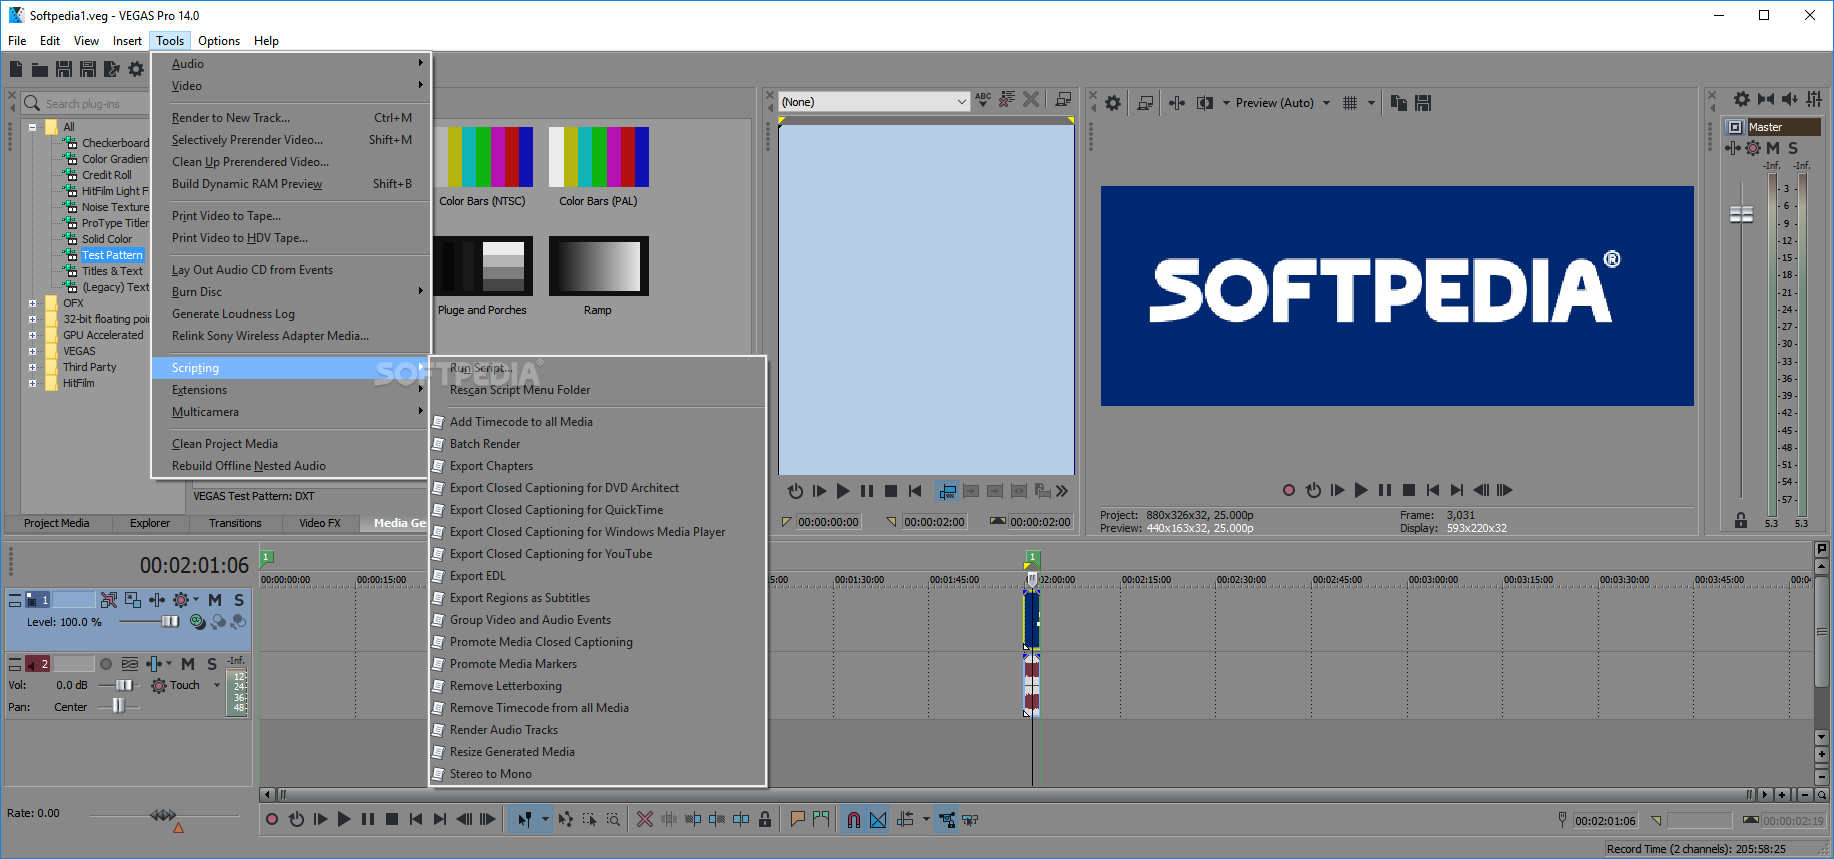Open the Overlays dropdown arrow beside grid icon
1834x859 pixels.
tap(1371, 102)
